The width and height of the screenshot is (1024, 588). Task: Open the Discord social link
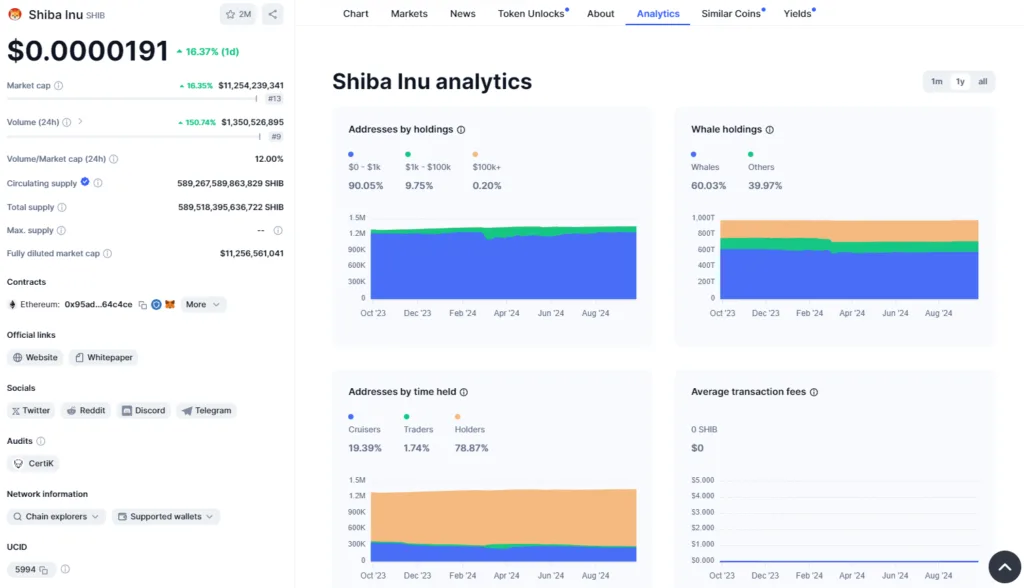(x=144, y=410)
